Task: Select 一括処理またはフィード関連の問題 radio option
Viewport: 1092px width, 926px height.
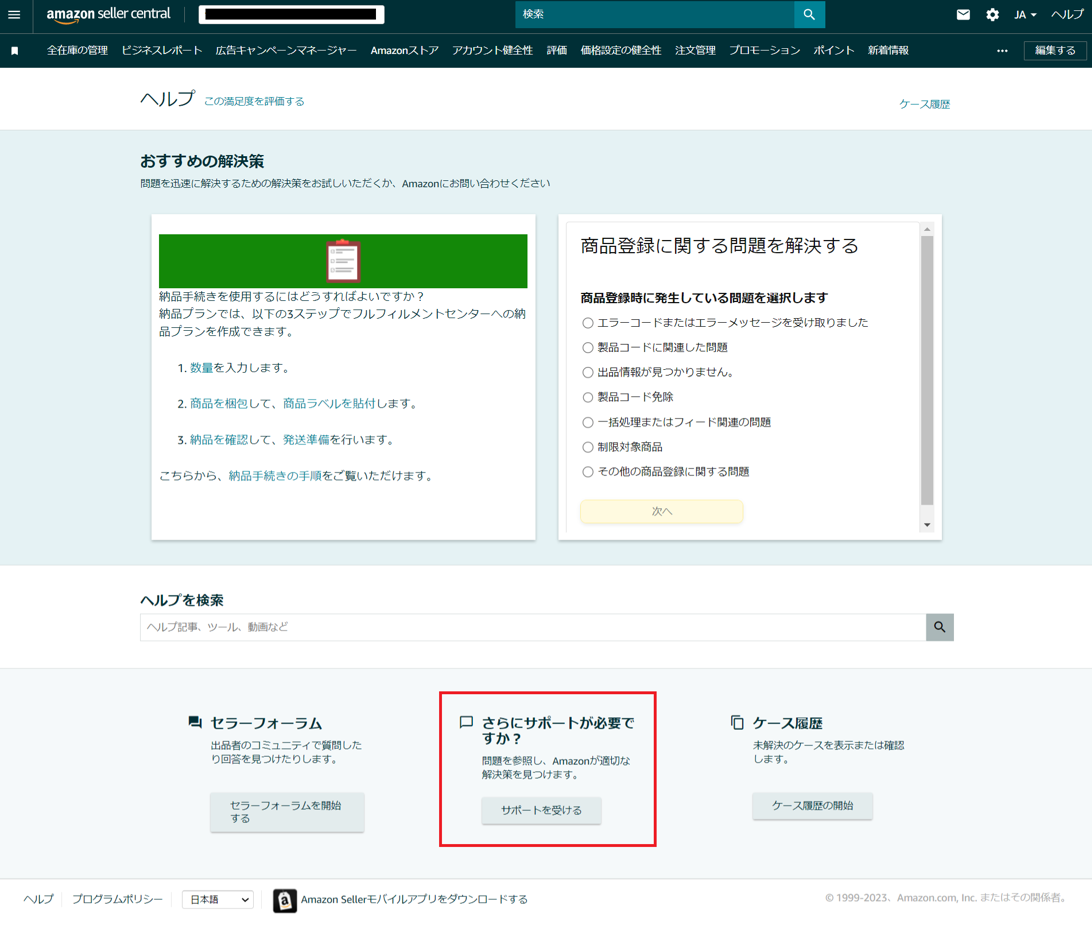Action: (x=588, y=423)
